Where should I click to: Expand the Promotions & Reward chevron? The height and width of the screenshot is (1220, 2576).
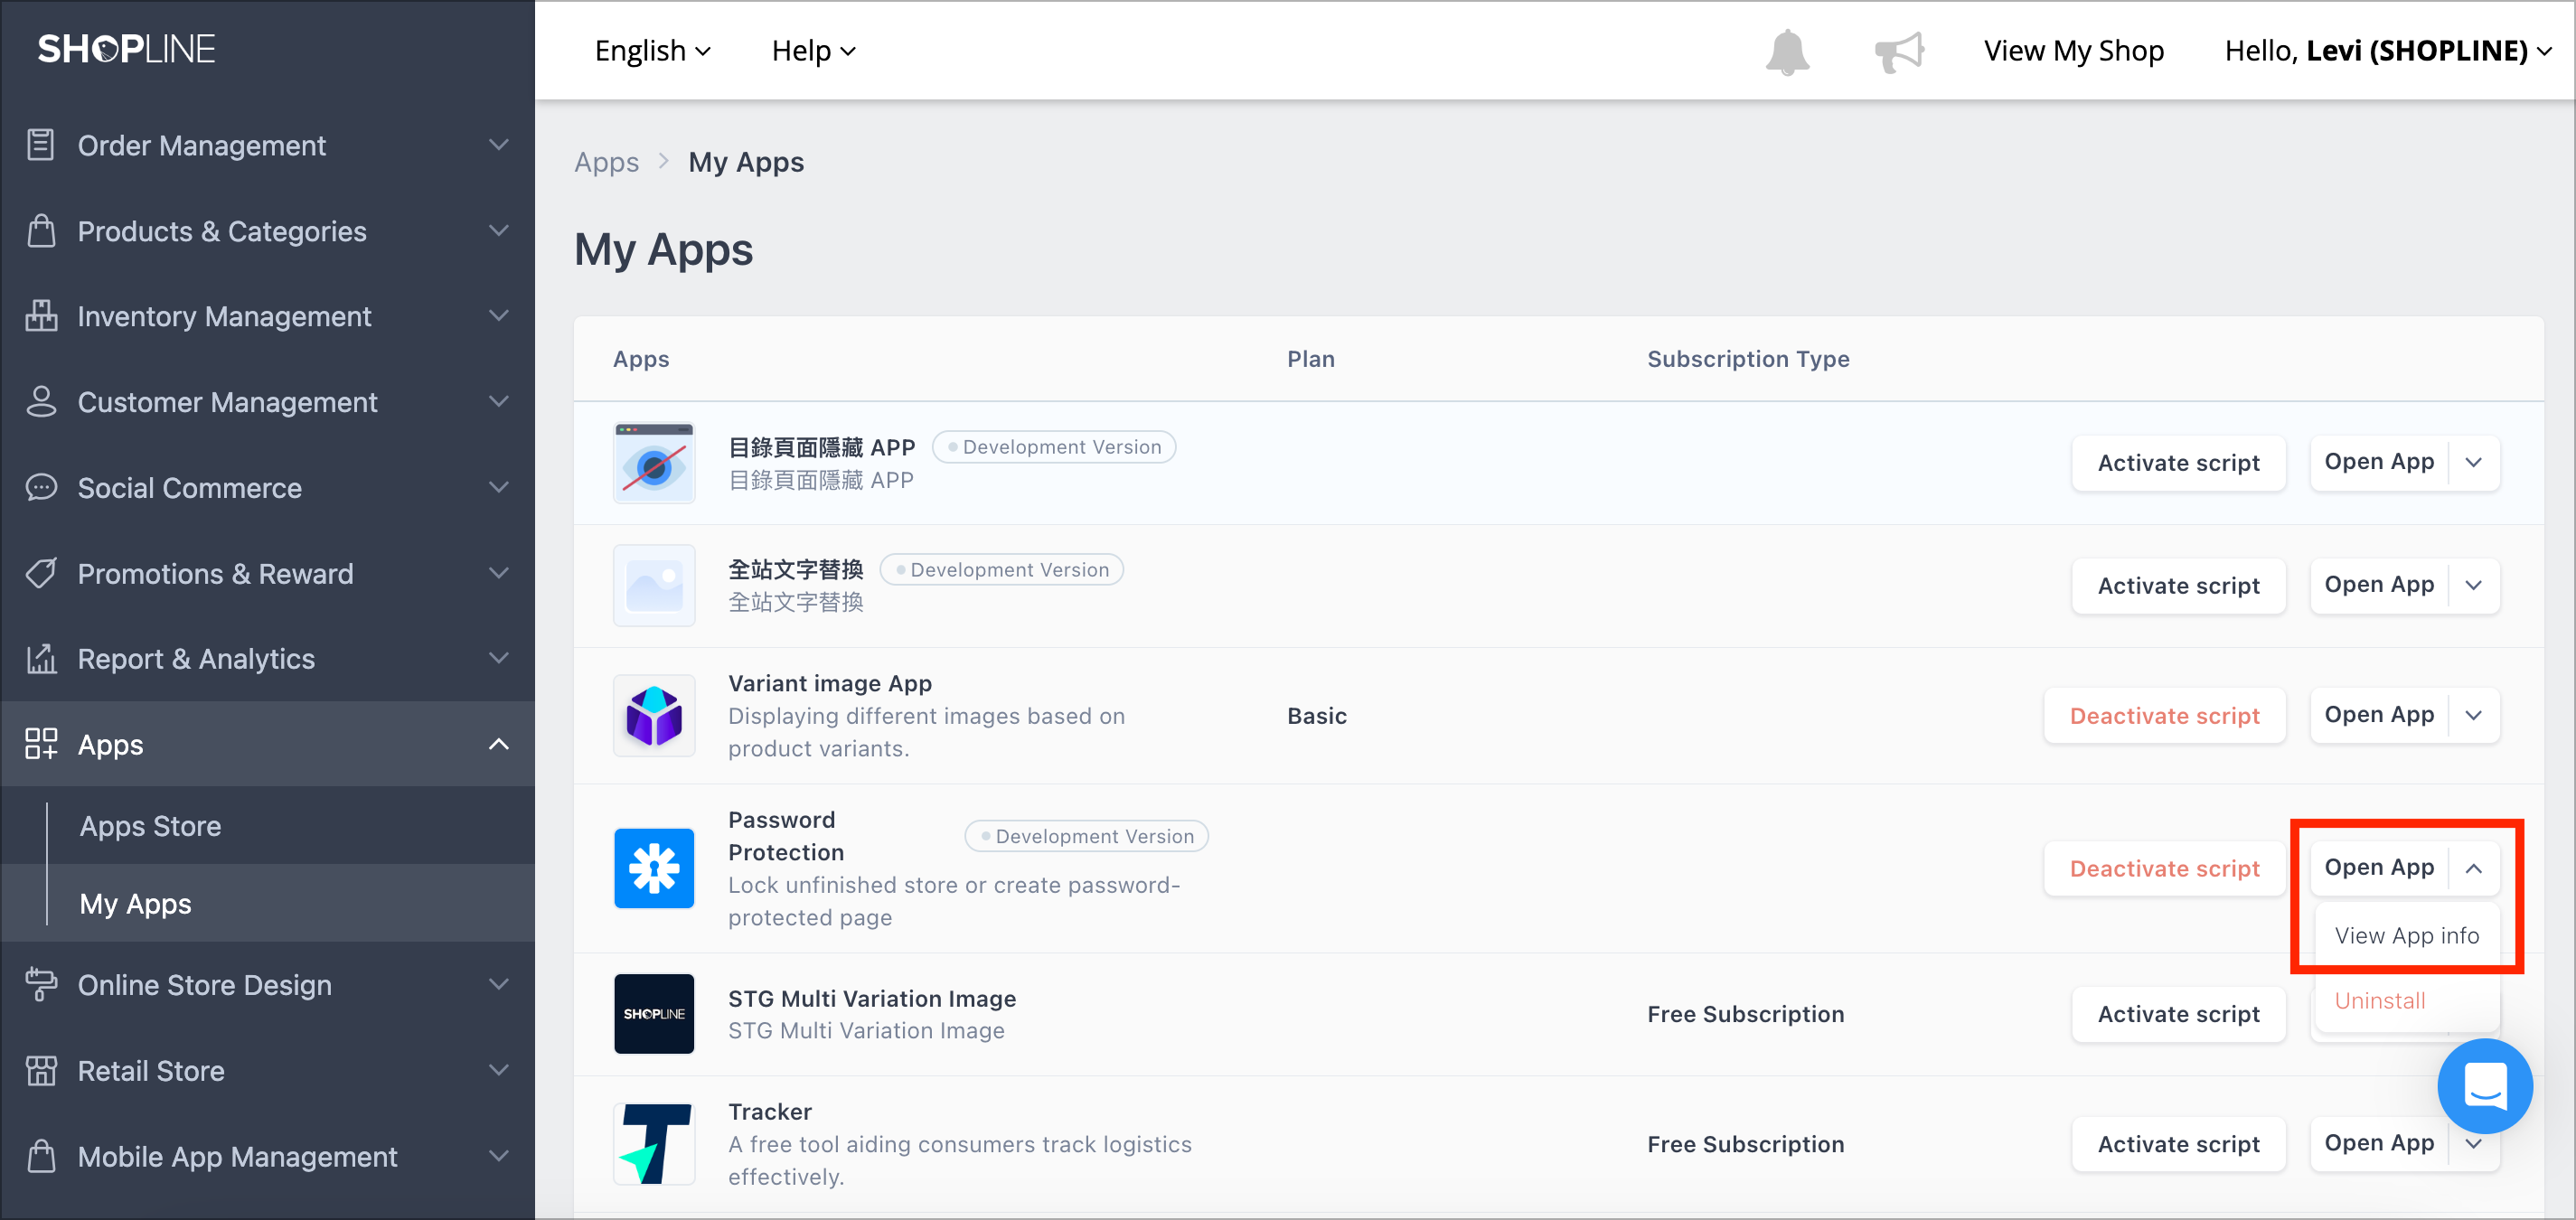499,573
